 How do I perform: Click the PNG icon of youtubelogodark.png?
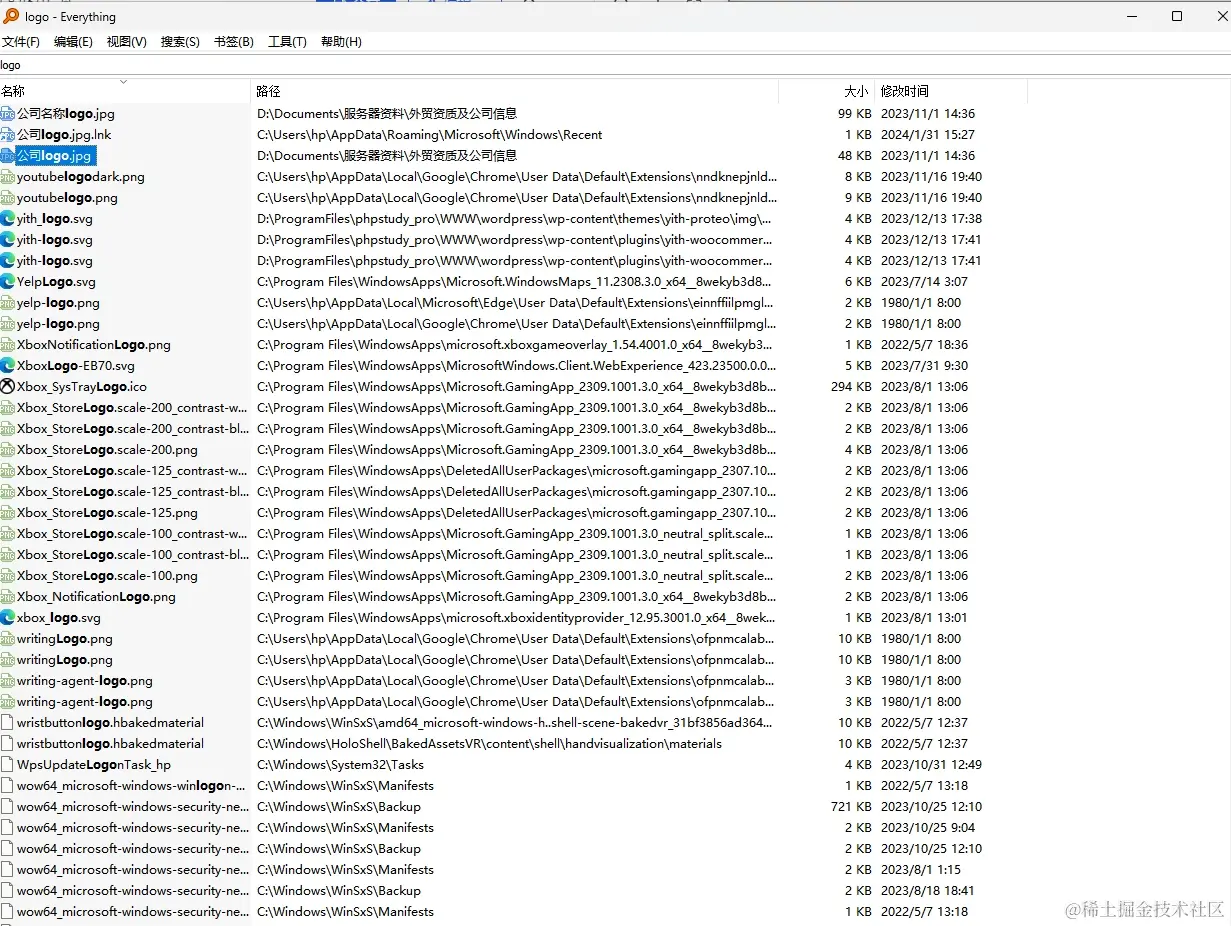point(8,177)
